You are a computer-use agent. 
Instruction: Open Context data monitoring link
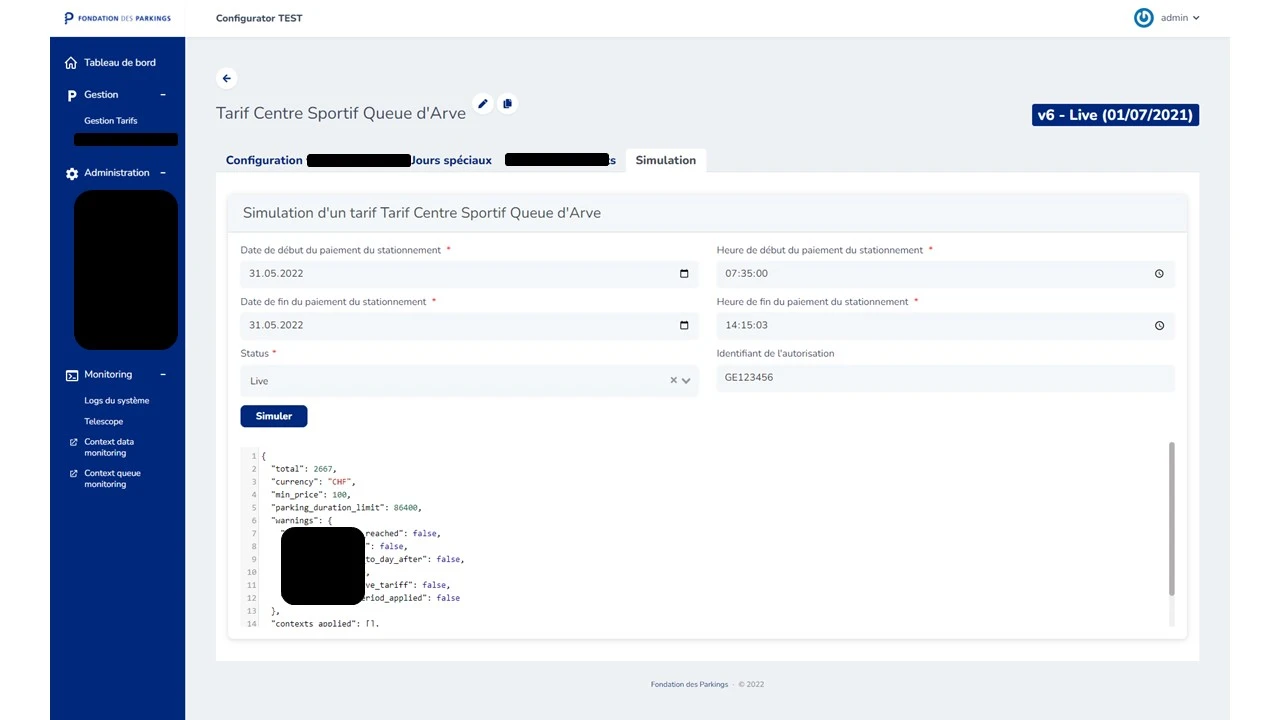[109, 447]
